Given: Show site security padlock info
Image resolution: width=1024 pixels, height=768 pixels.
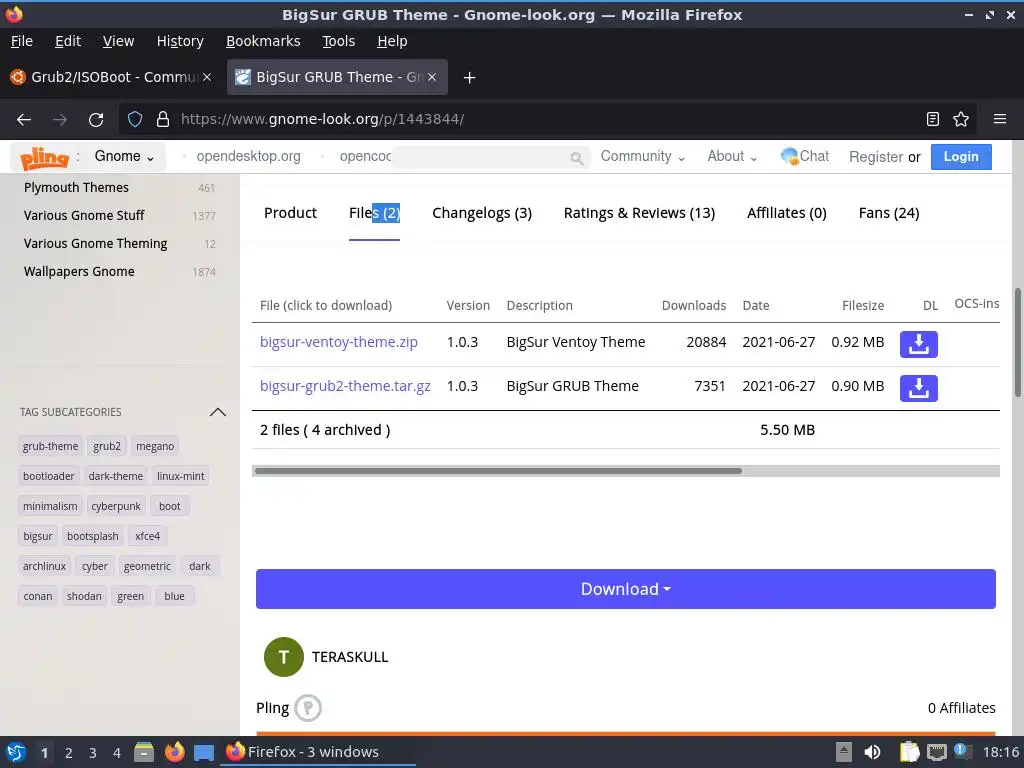Looking at the screenshot, I should (x=163, y=120).
